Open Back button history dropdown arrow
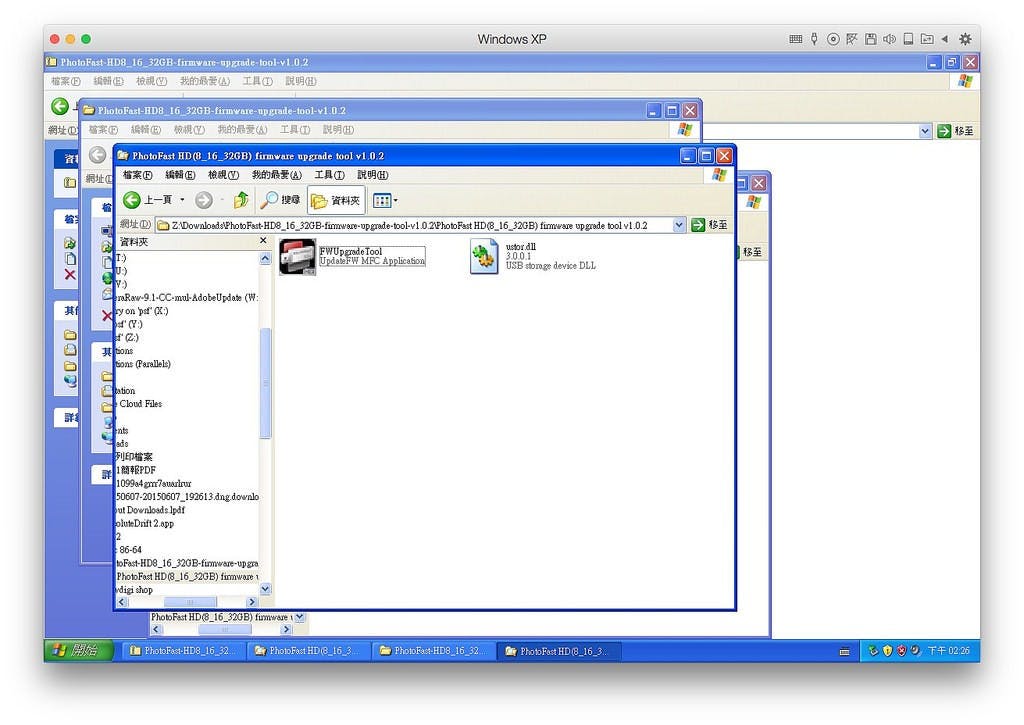Image resolution: width=1024 pixels, height=725 pixels. [x=181, y=200]
